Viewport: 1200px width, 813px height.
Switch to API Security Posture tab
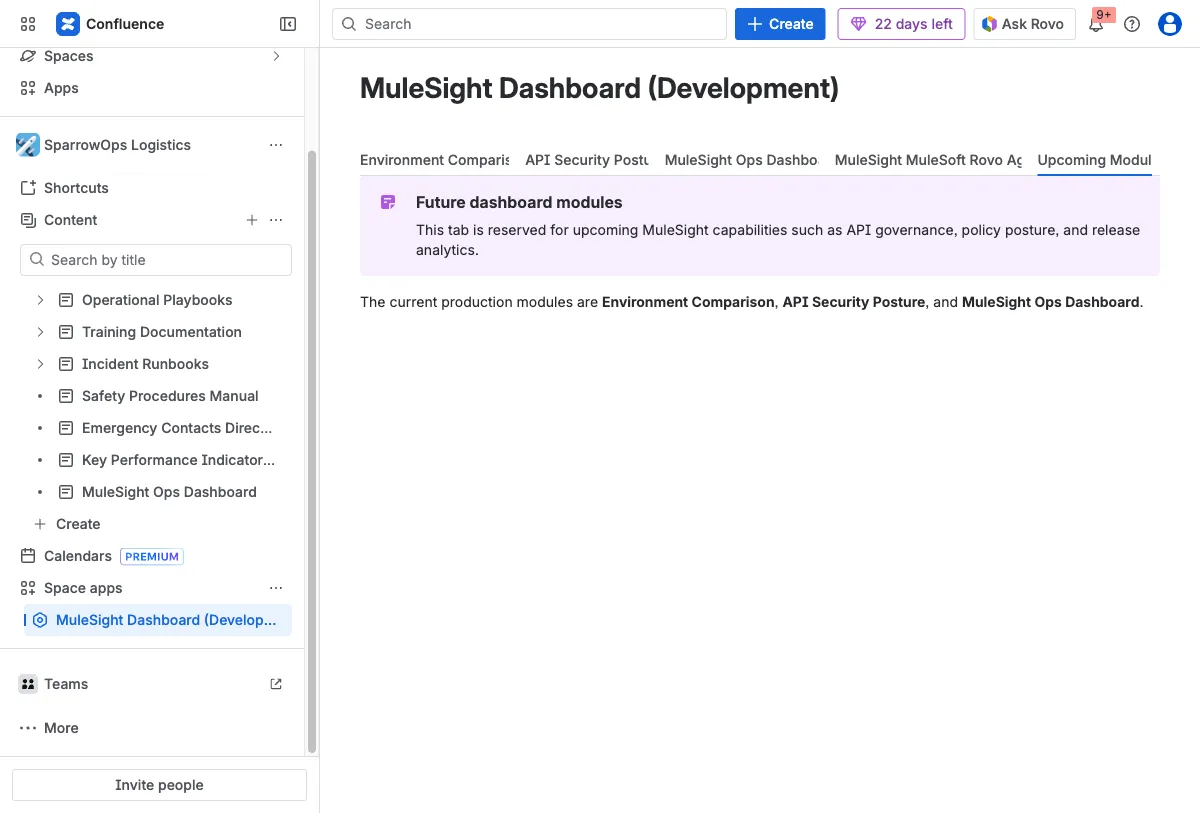(x=587, y=160)
